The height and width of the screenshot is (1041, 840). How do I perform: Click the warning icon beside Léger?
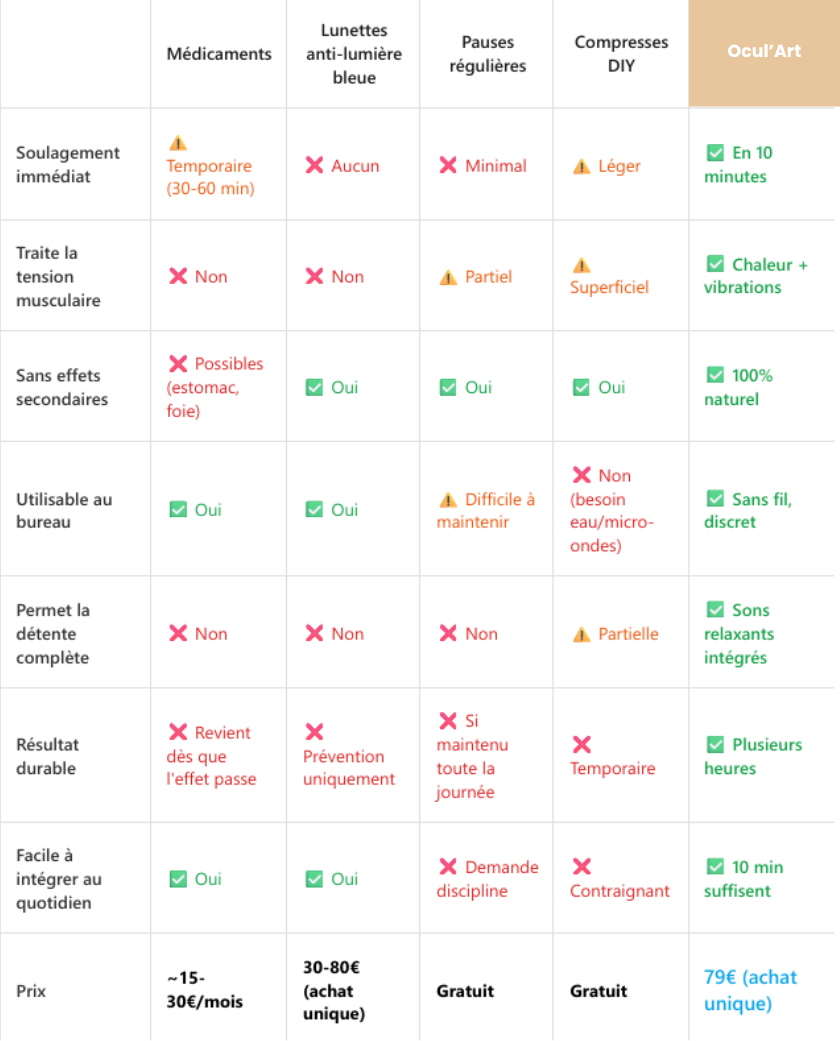581,167
